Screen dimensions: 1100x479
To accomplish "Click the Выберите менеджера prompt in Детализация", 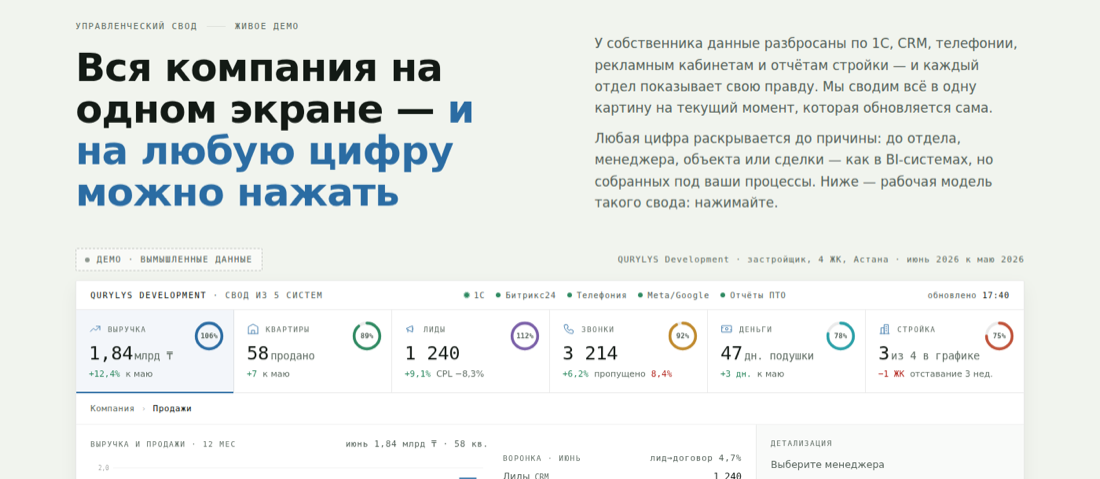I will pyautogui.click(x=827, y=464).
